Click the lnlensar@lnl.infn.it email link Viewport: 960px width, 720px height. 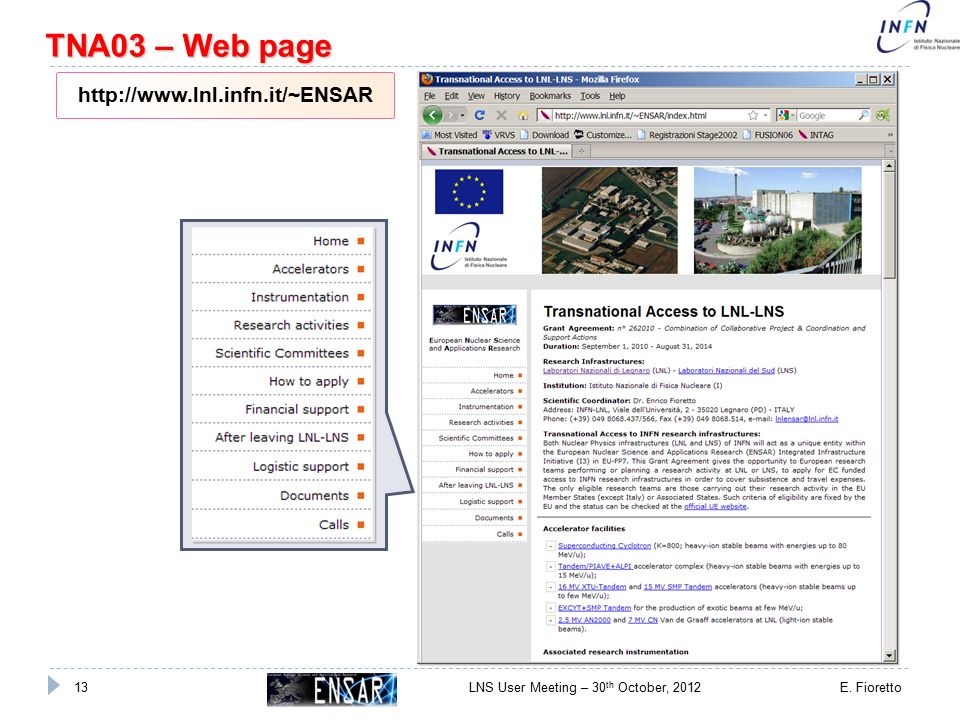click(806, 419)
